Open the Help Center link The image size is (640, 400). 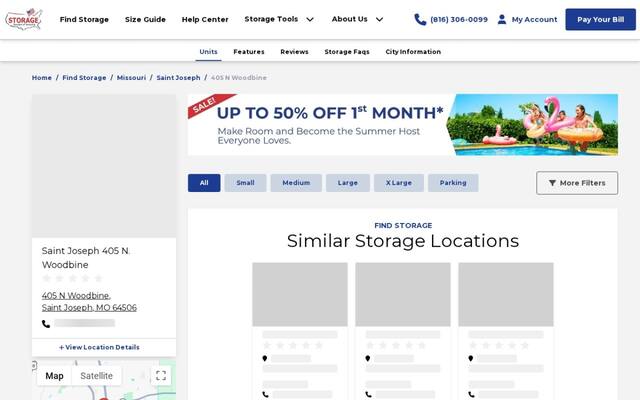pyautogui.click(x=205, y=19)
